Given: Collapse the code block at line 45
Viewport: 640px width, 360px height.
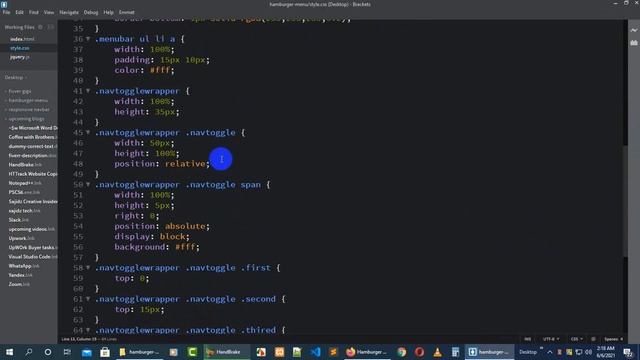Looking at the screenshot, I should [88, 132].
